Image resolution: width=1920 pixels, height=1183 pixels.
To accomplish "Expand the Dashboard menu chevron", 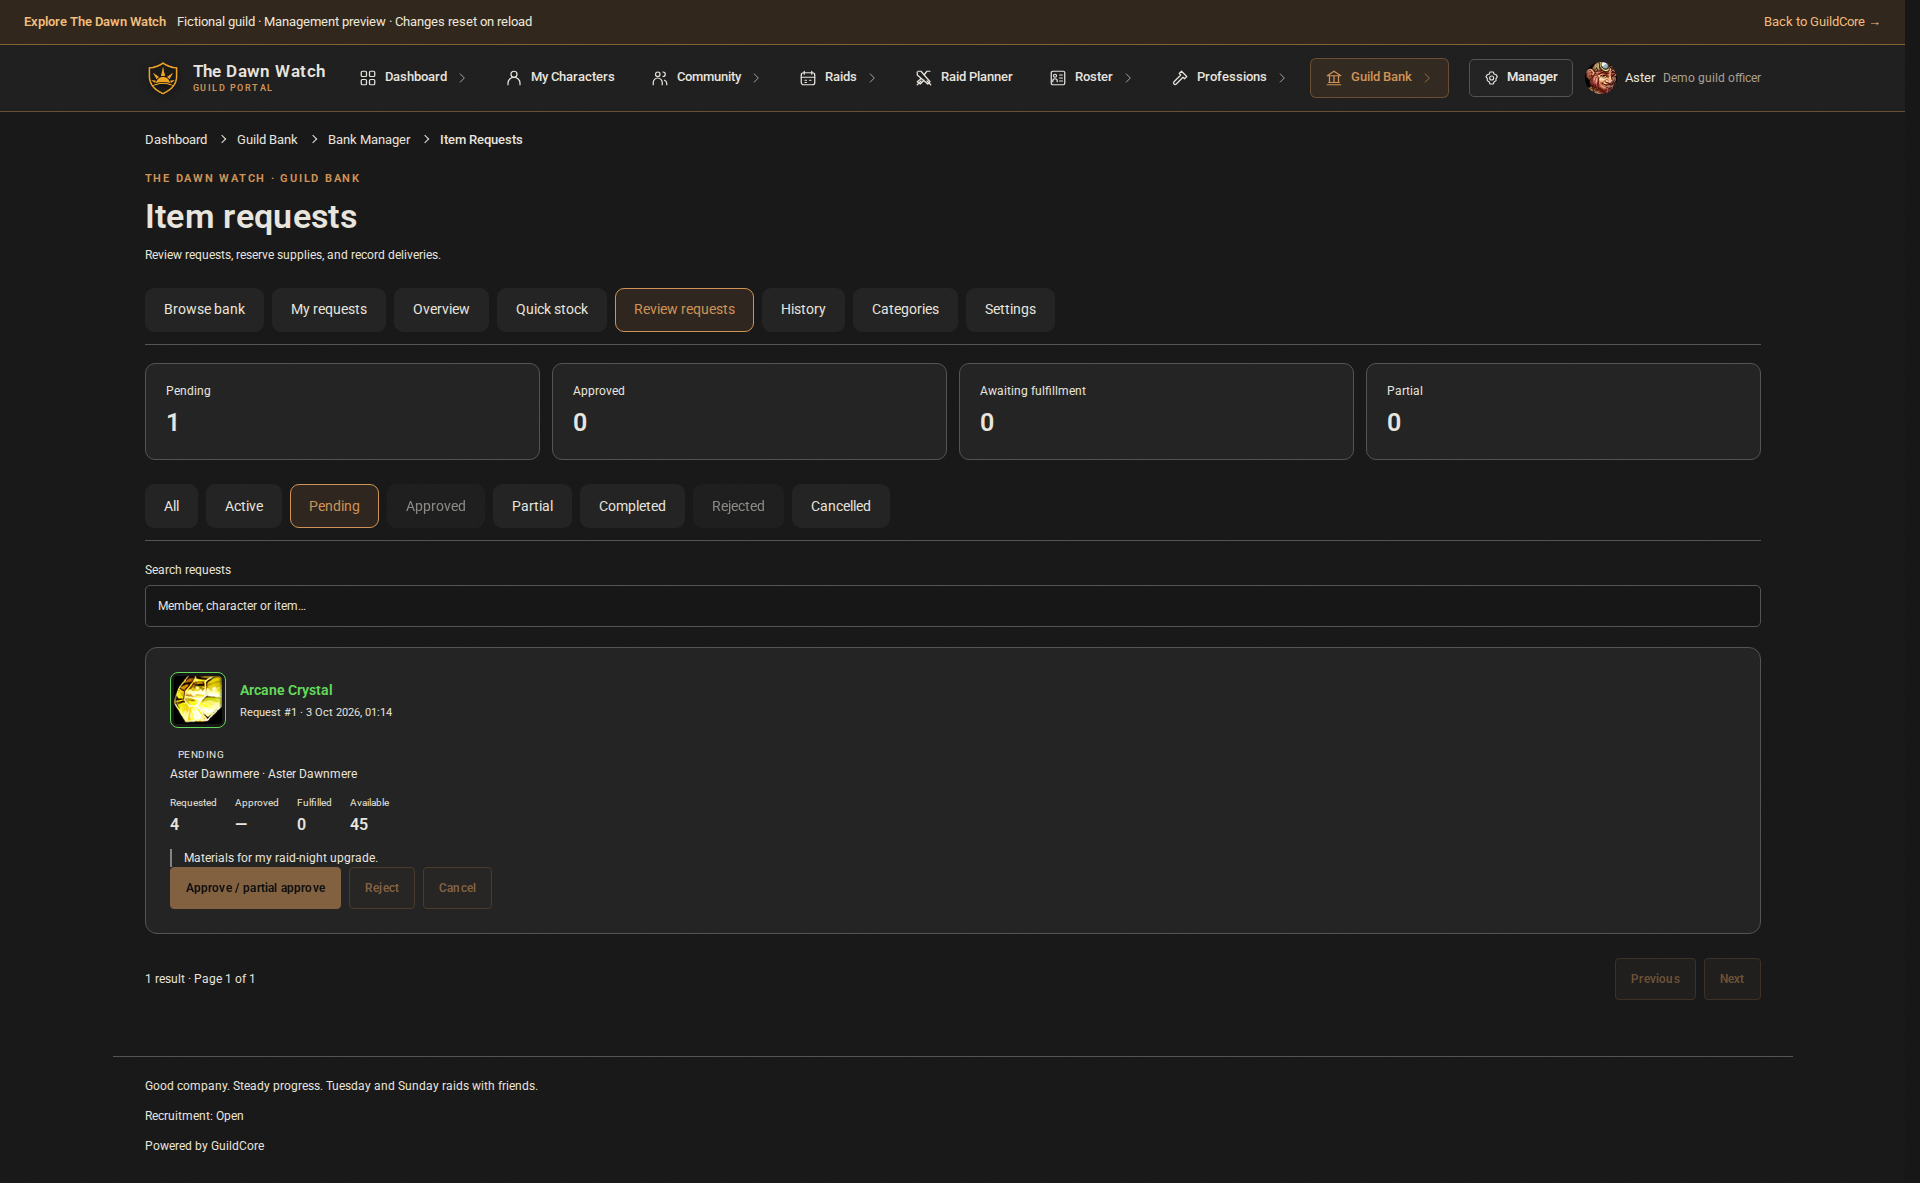I will [462, 78].
